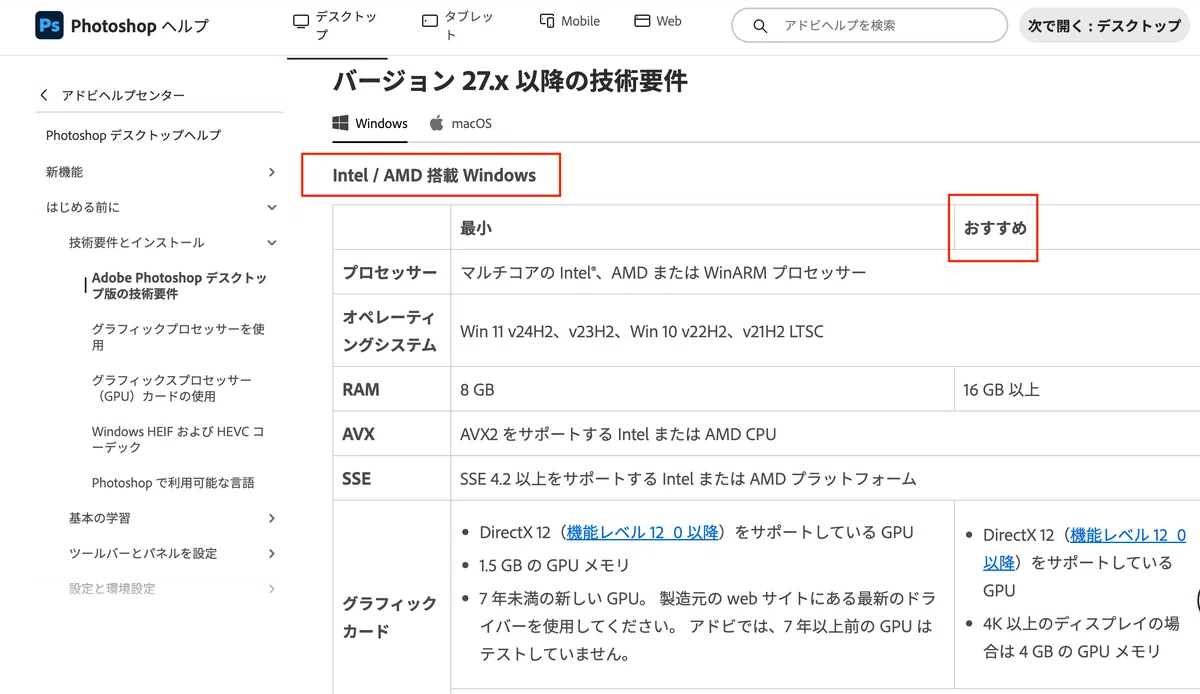Viewport: 1200px width, 694px height.
Task: Click the アドビヘルプを検索 search field
Action: tap(869, 26)
